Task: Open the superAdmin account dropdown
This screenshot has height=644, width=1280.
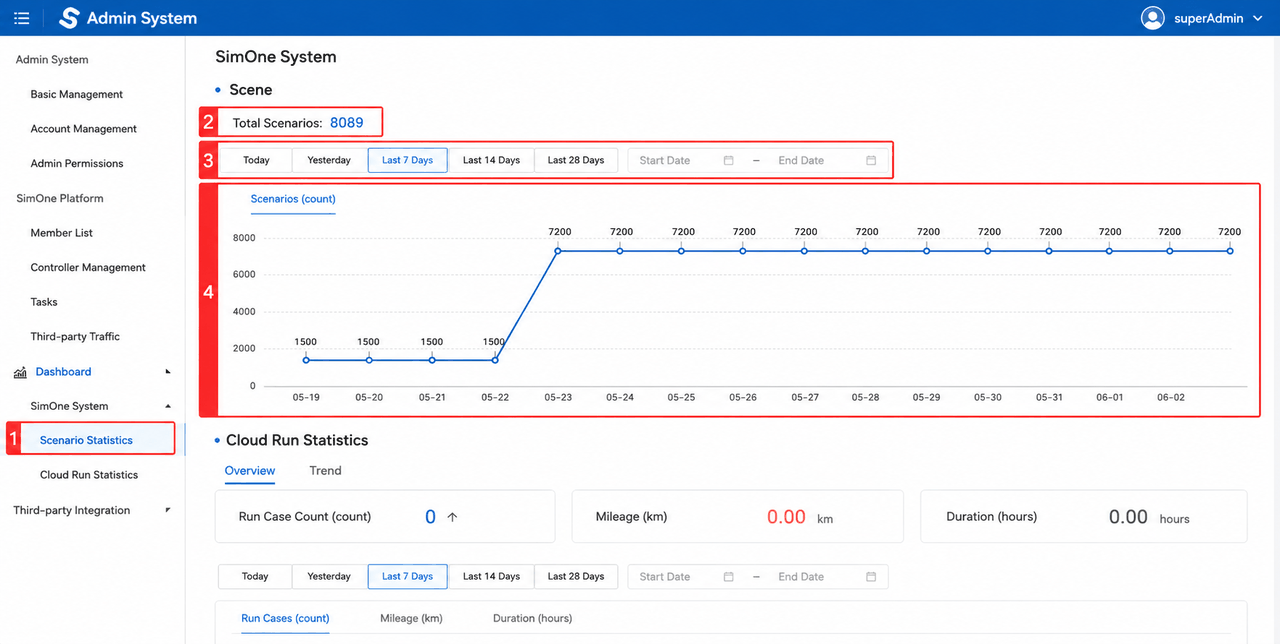Action: point(1203,18)
